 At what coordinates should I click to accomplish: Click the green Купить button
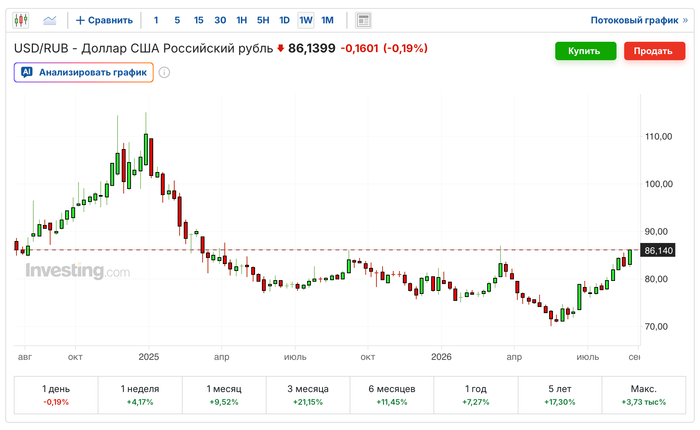click(x=585, y=51)
